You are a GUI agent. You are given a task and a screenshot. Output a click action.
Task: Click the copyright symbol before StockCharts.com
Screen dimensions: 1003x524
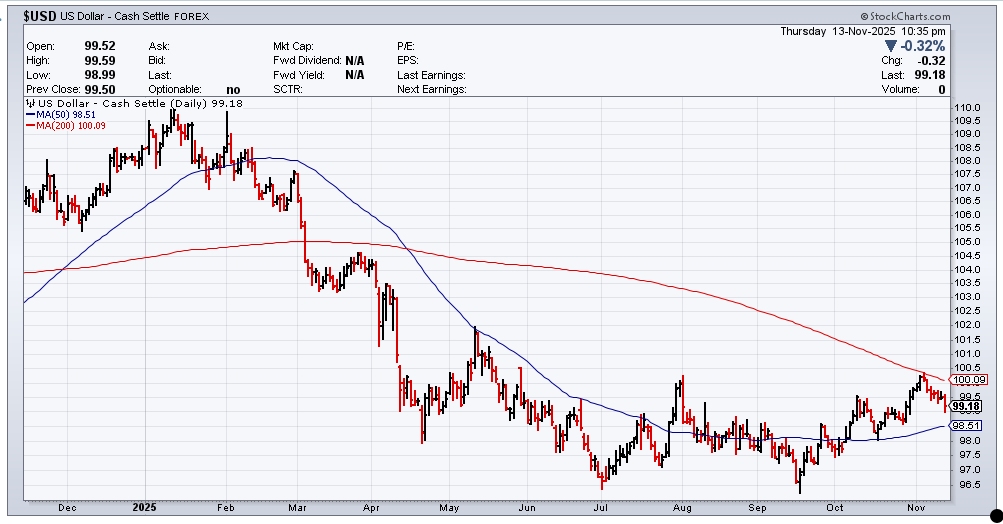(x=863, y=17)
